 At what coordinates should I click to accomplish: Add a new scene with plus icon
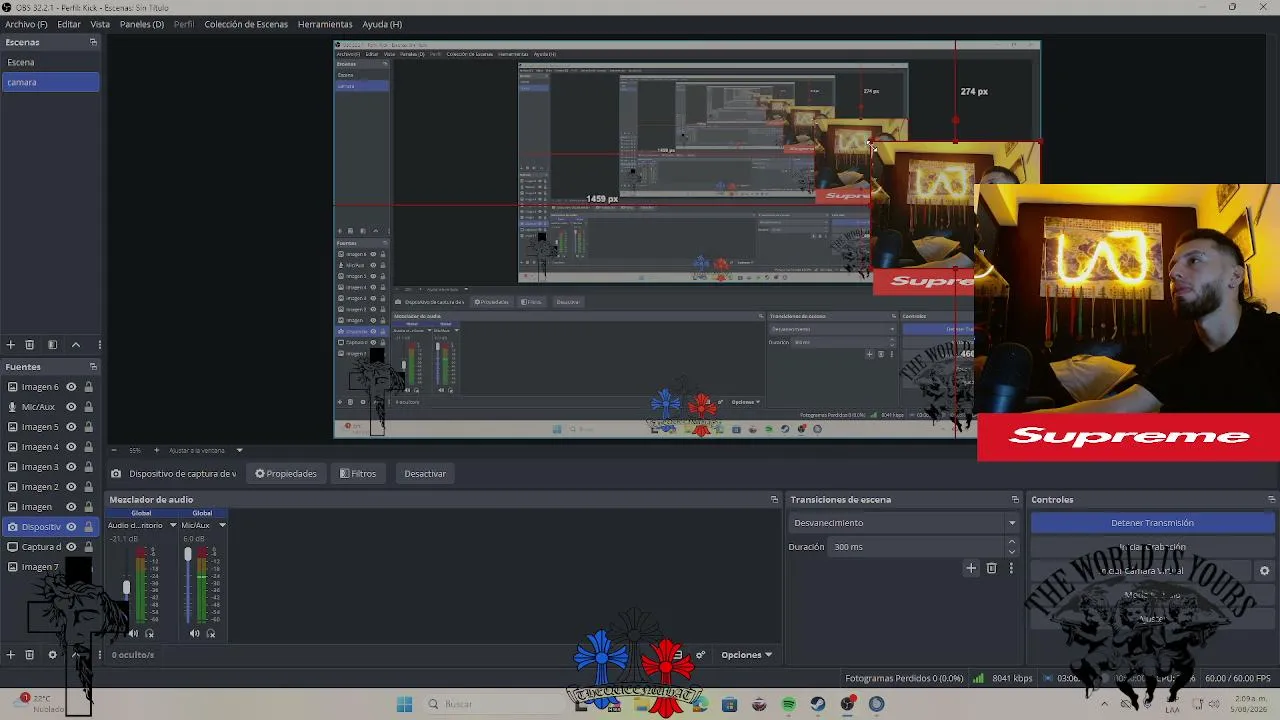(11, 345)
